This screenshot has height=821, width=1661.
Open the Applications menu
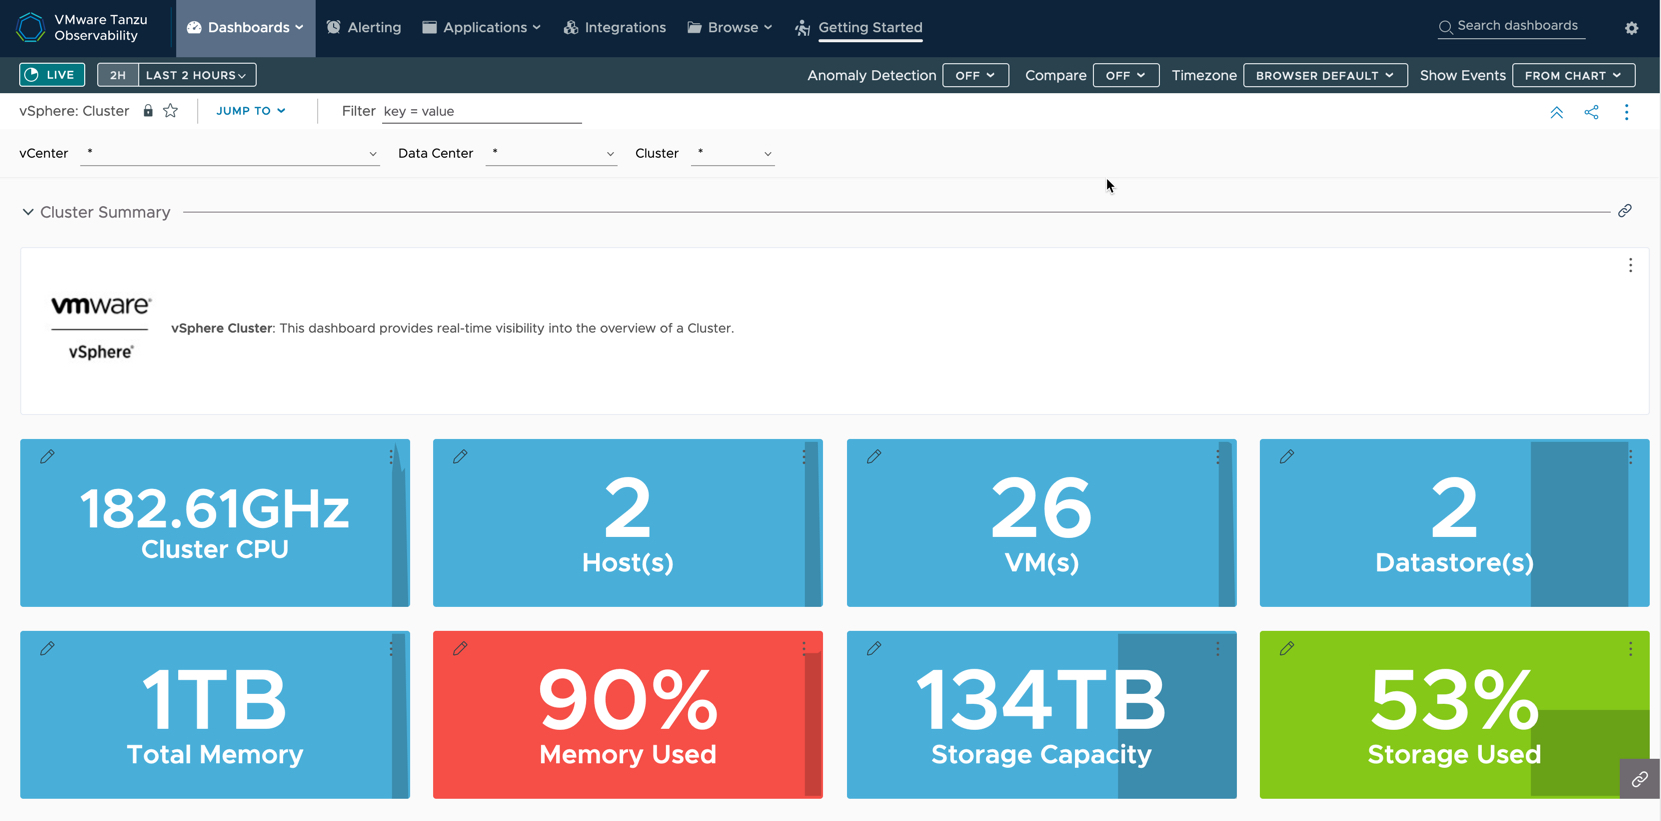tap(482, 28)
